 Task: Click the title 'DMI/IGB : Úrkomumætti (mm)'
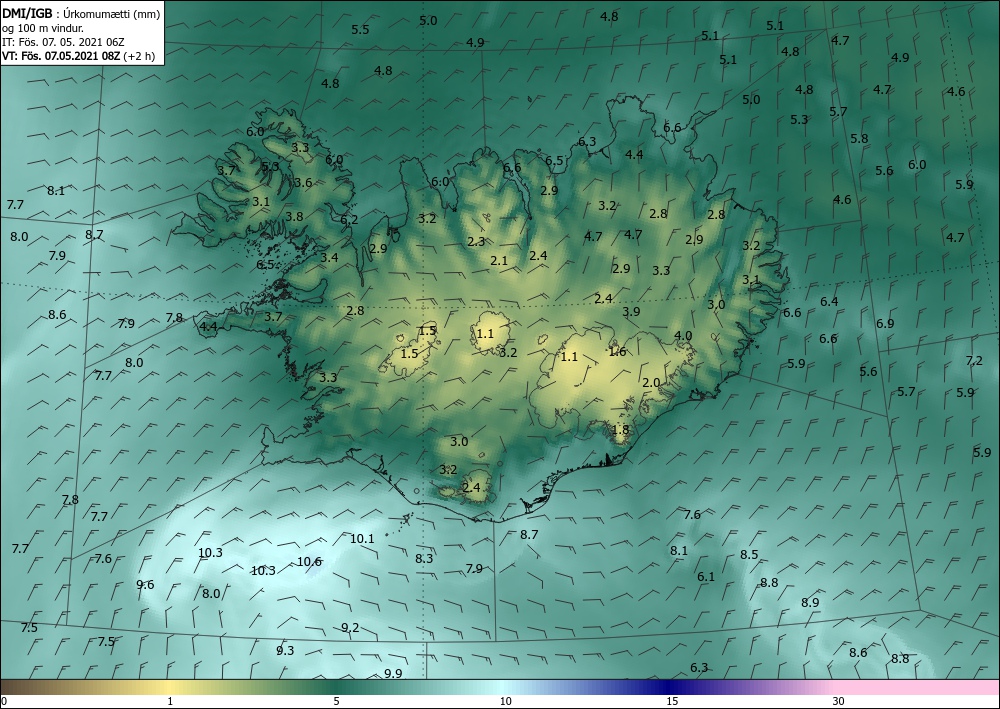pyautogui.click(x=81, y=13)
